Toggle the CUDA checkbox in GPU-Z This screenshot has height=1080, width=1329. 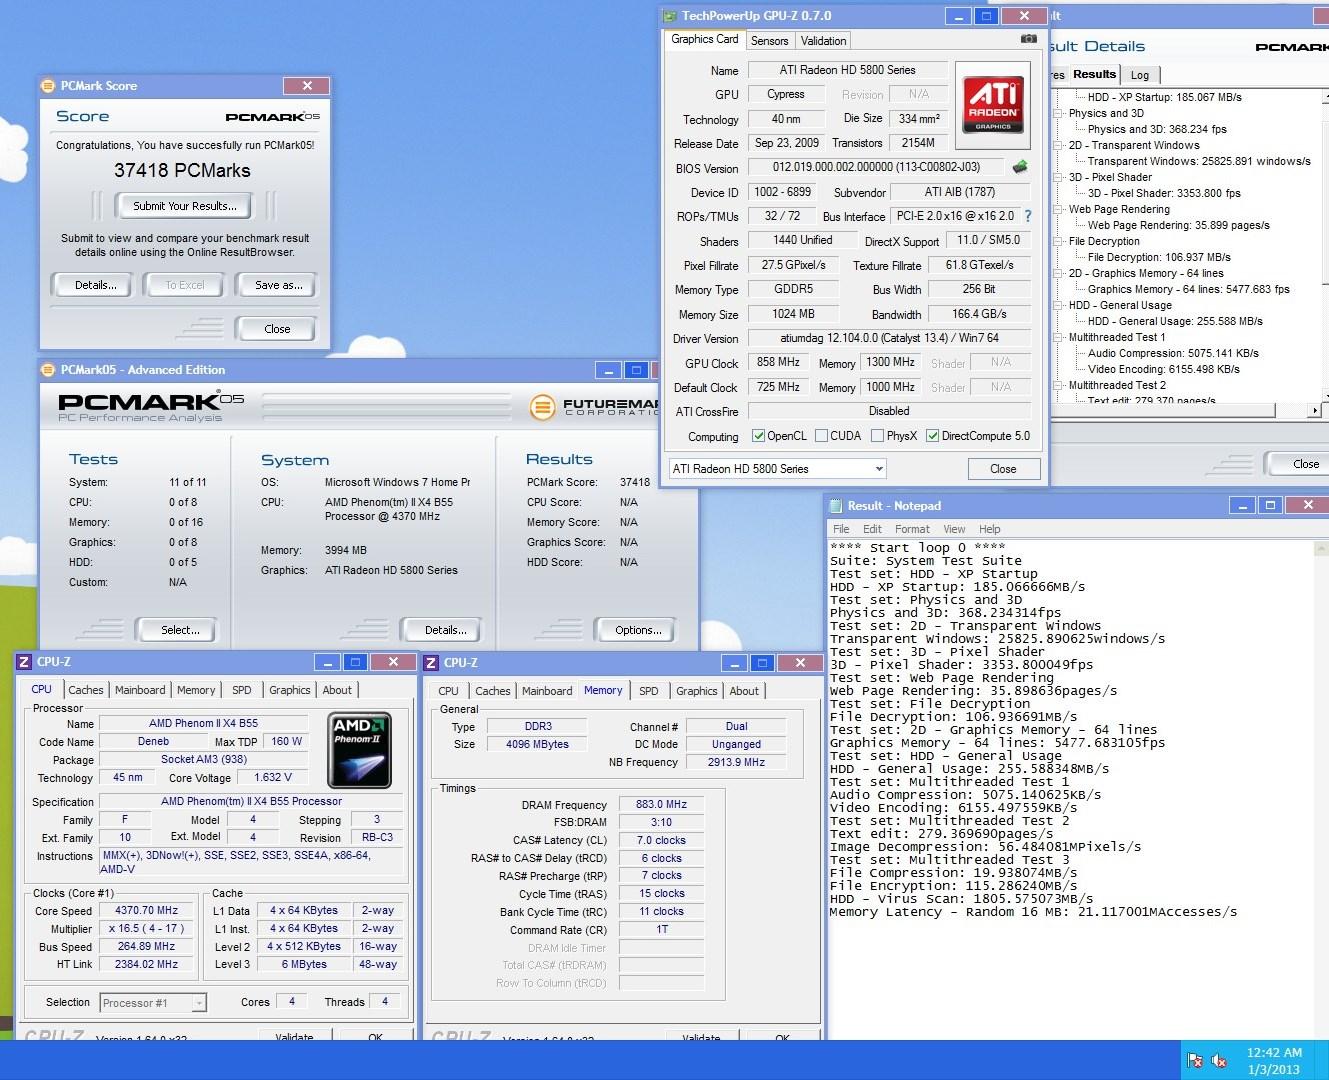pyautogui.click(x=821, y=436)
